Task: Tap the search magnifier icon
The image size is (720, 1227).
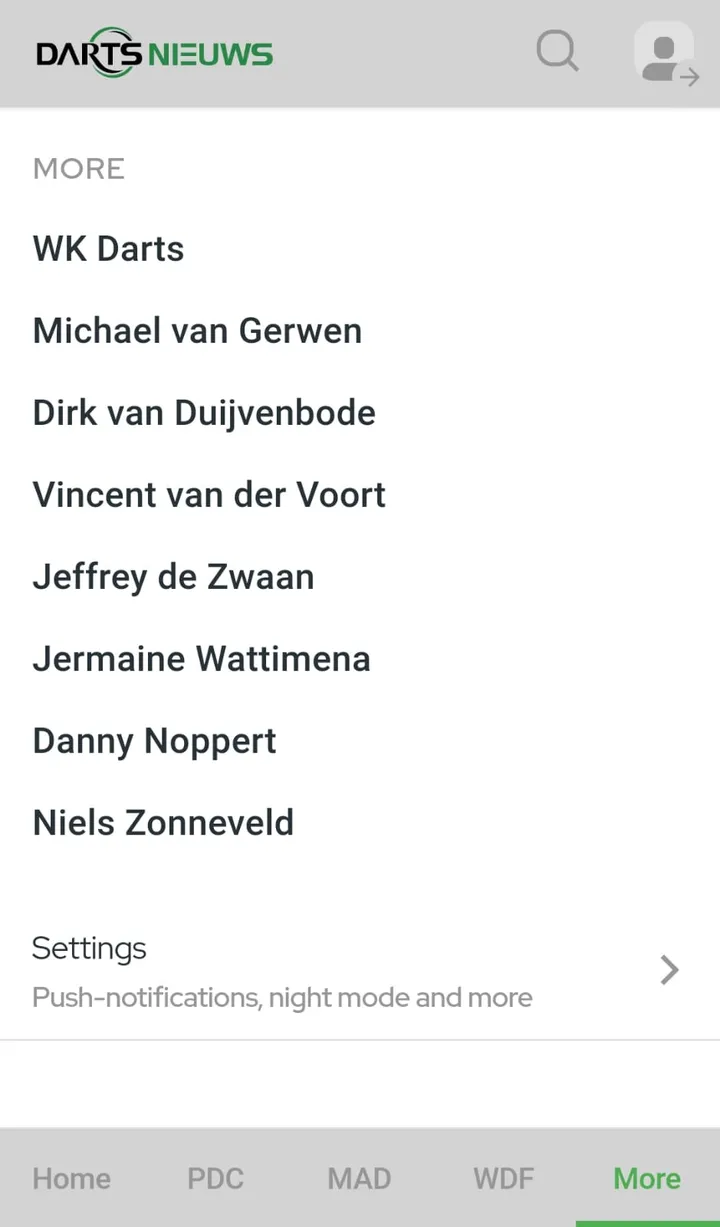Action: coord(557,51)
